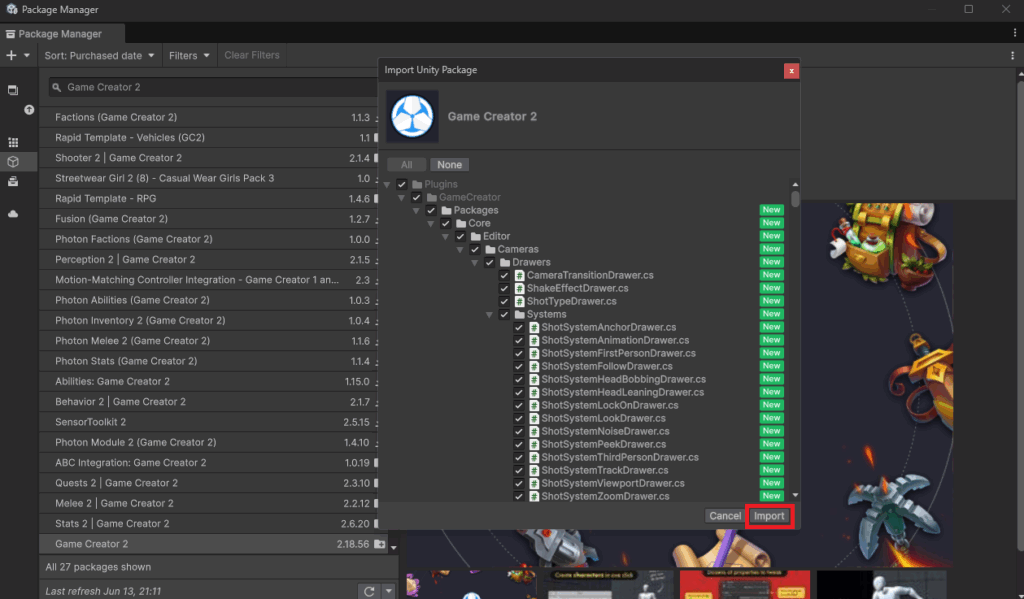Focus the Game Creator 2 search field

click(x=216, y=87)
